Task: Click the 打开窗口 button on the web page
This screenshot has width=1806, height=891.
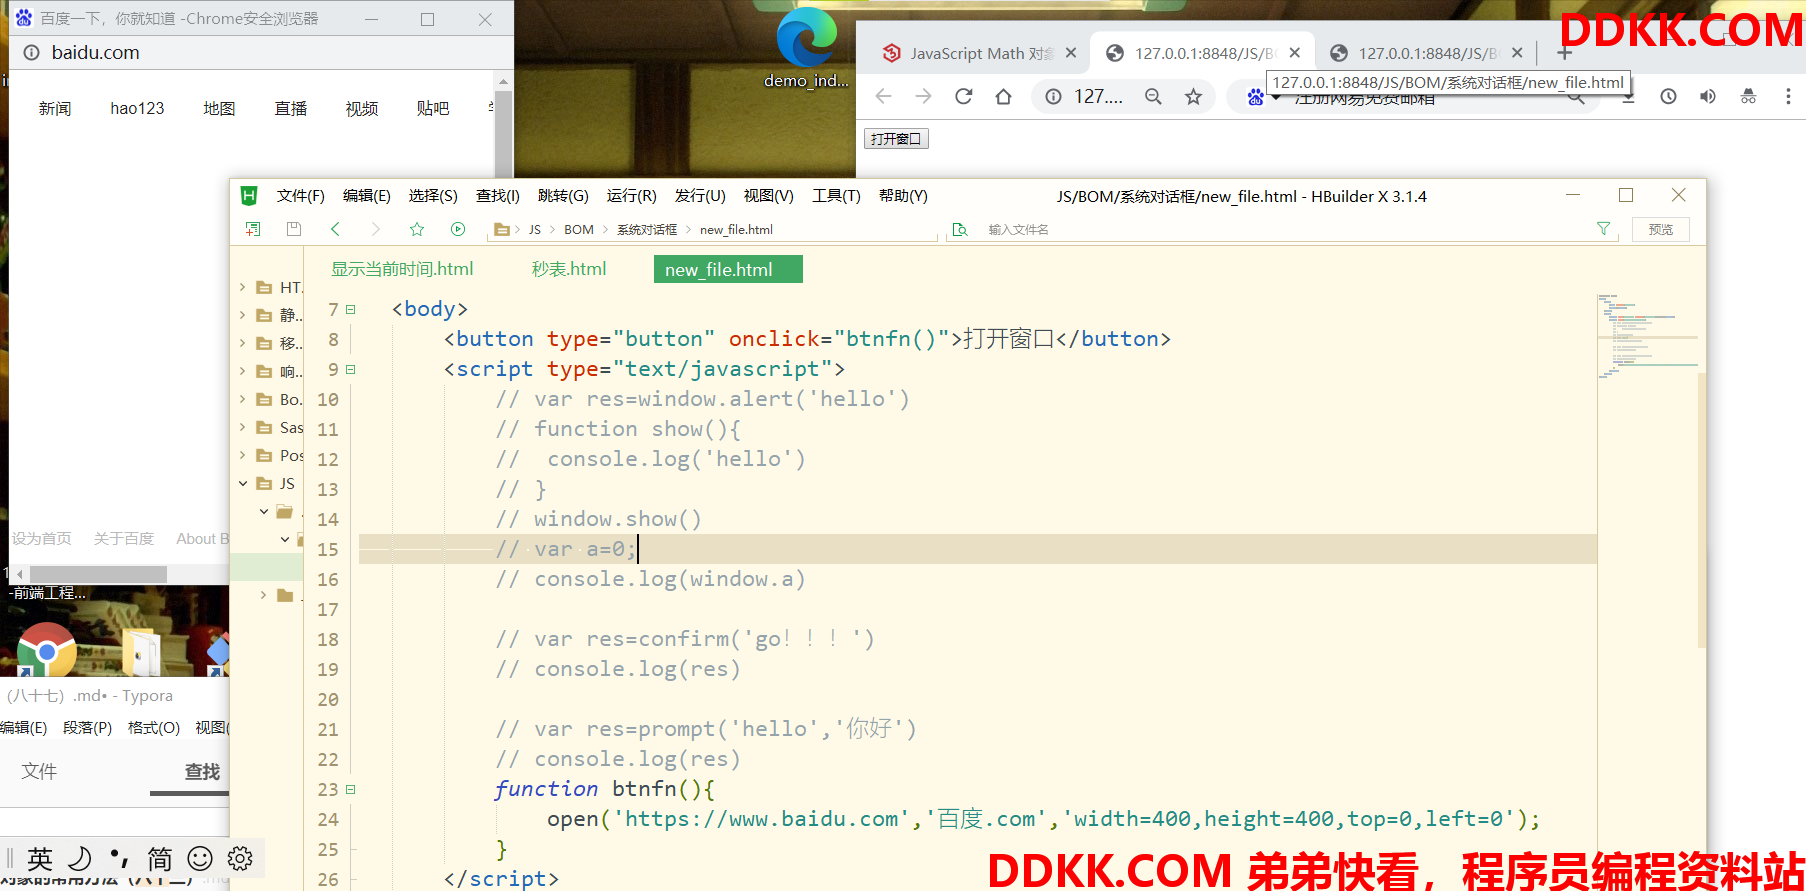Action: point(896,139)
